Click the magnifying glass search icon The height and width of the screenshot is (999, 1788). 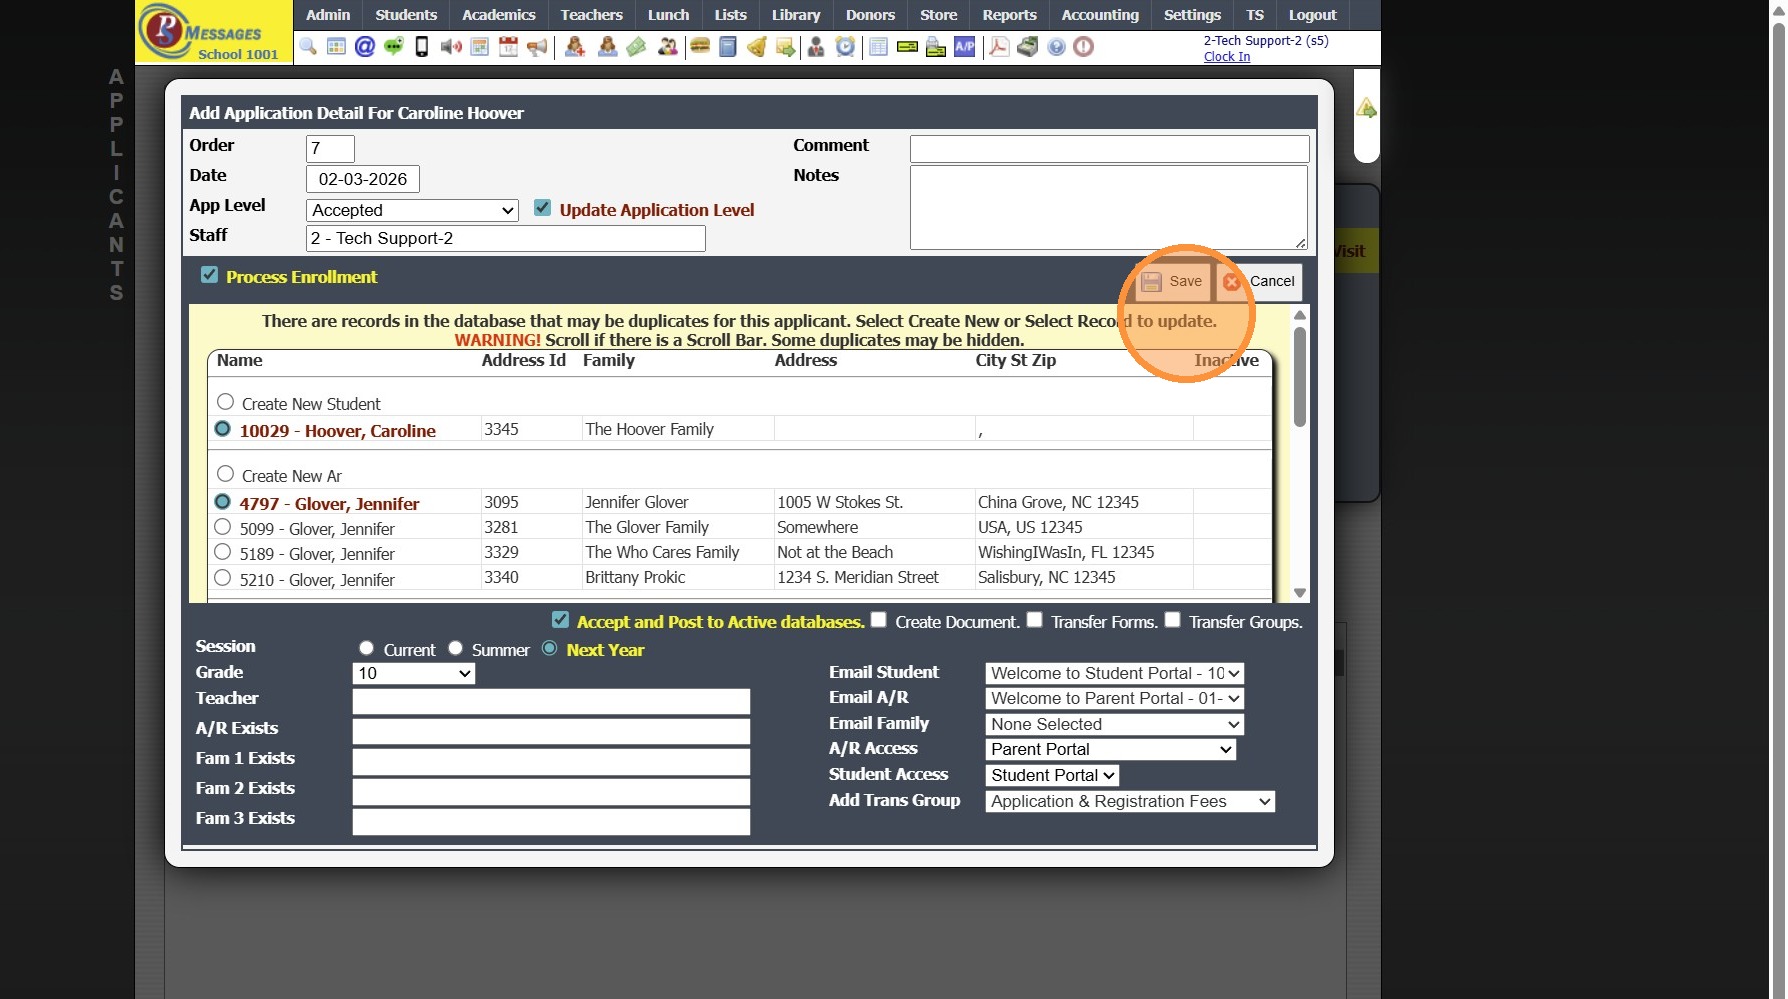(x=308, y=47)
